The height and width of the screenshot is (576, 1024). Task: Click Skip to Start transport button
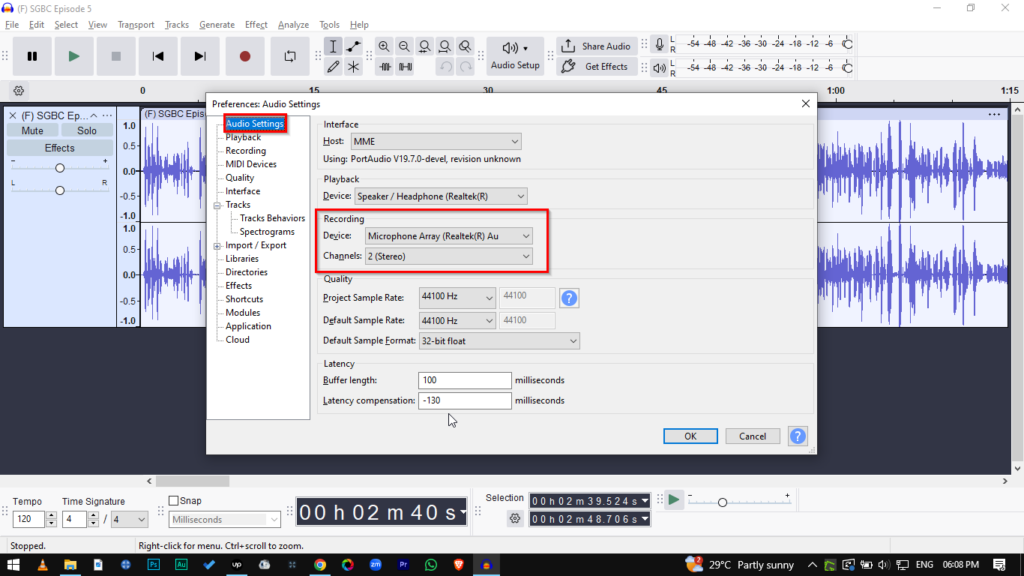click(x=158, y=57)
